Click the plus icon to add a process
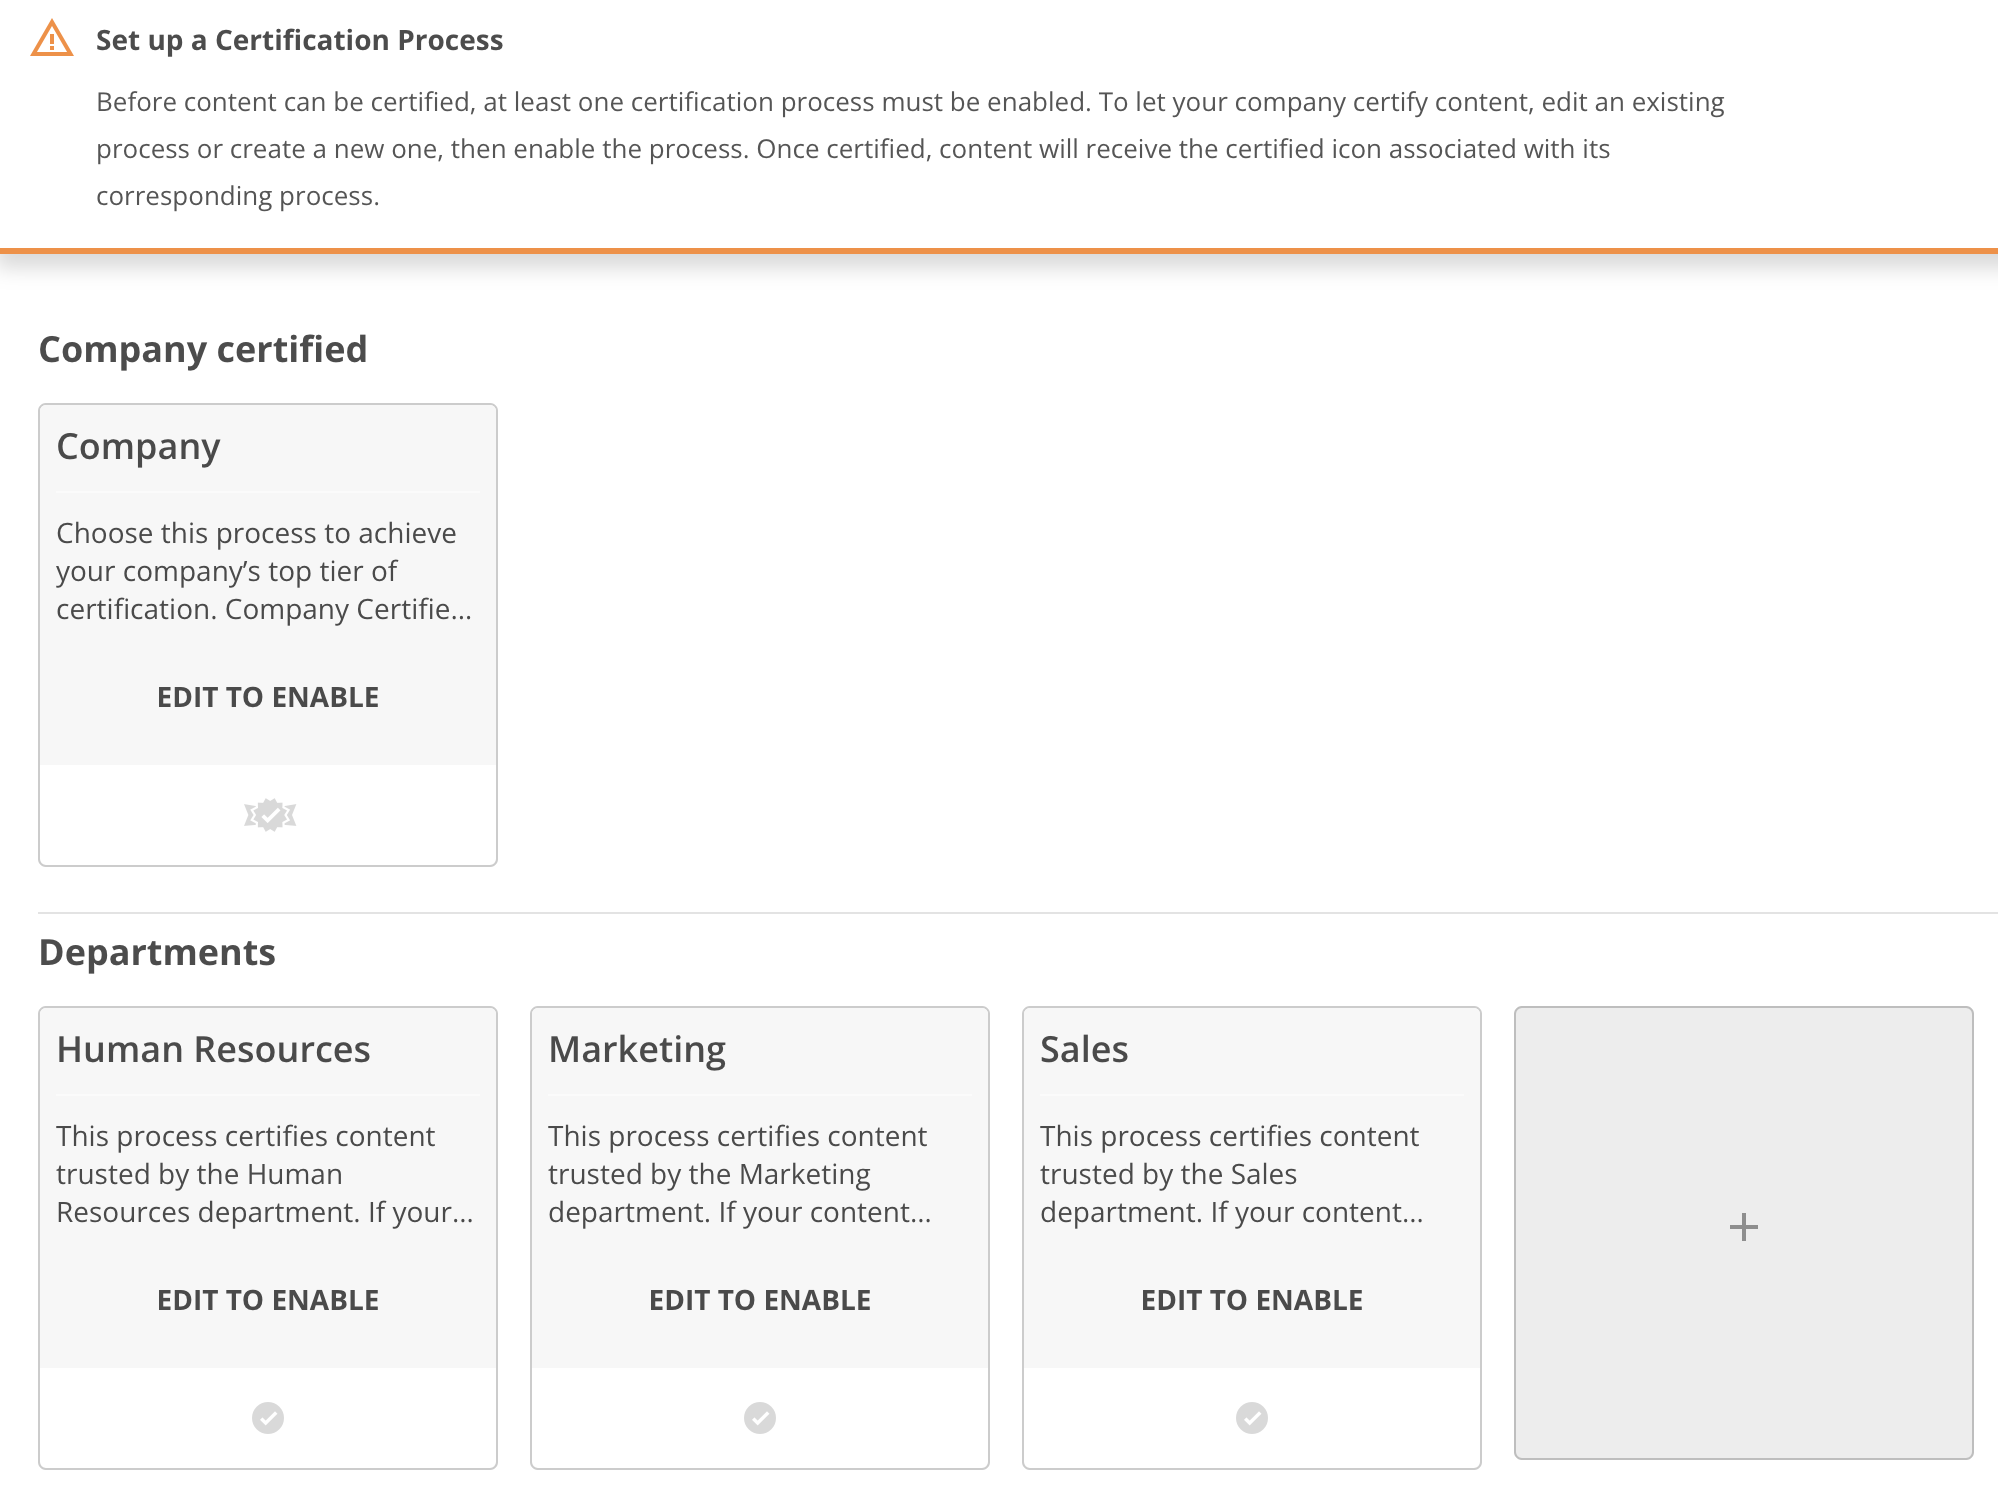1998x1492 pixels. point(1745,1226)
